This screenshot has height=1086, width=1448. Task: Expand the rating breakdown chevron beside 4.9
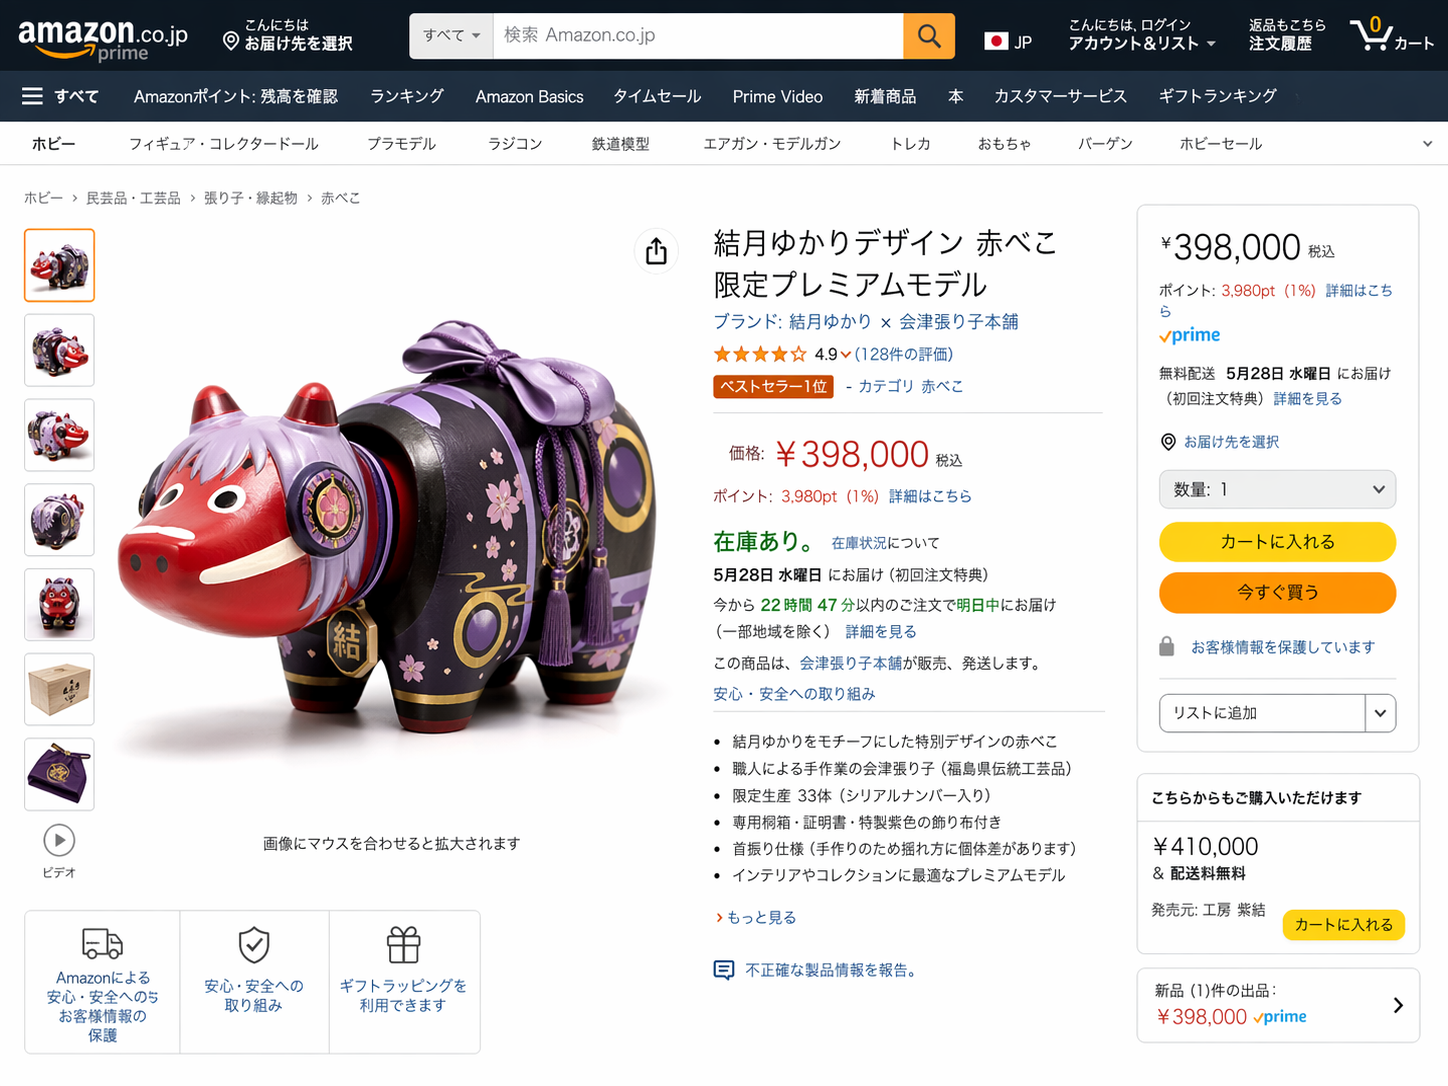(x=846, y=355)
